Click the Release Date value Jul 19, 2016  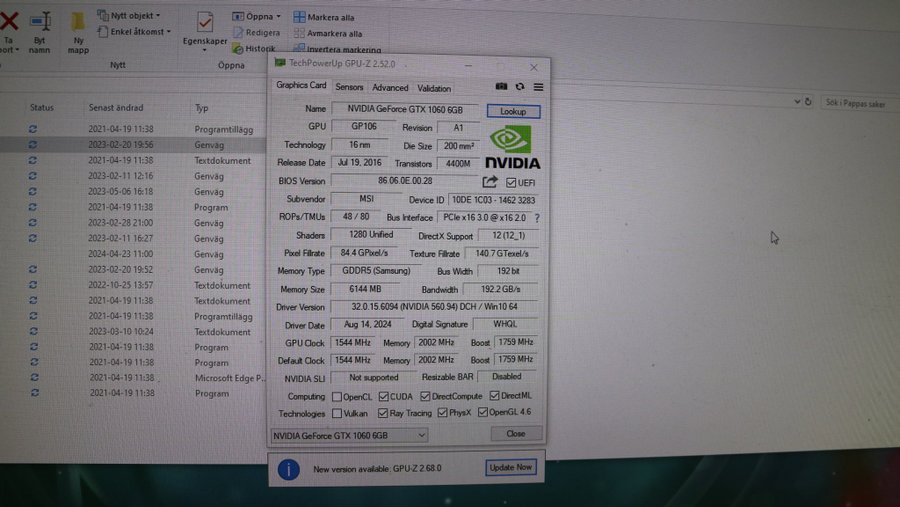(x=359, y=163)
